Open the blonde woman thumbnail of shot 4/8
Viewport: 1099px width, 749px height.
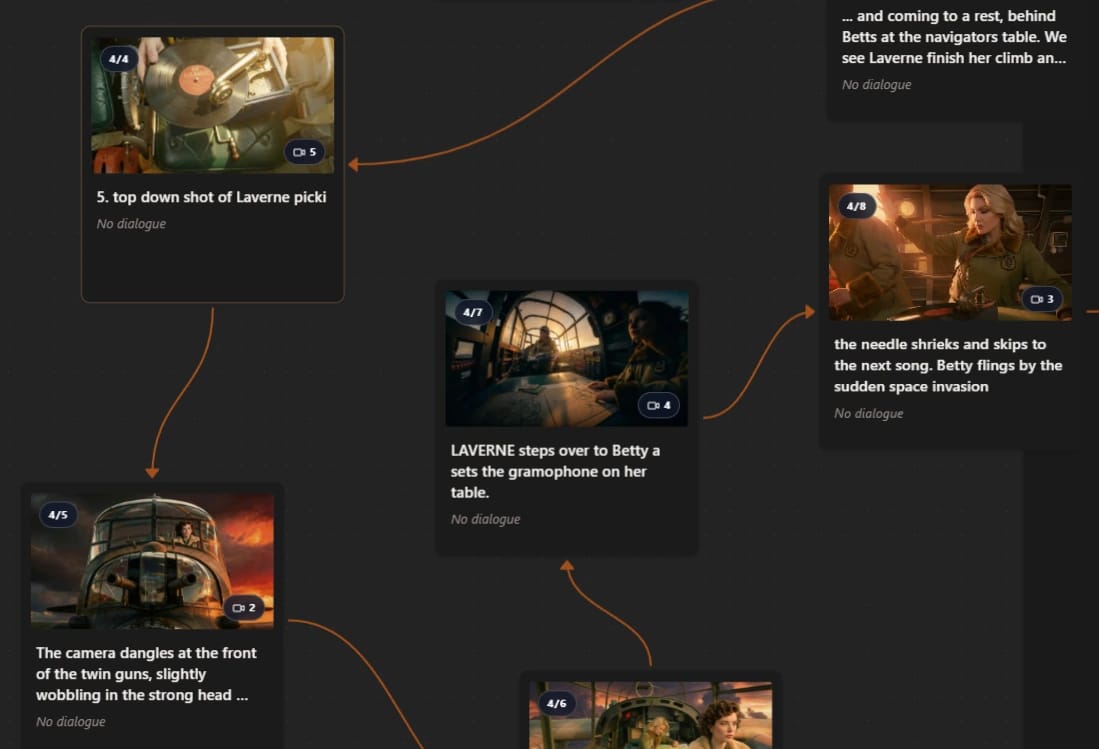pyautogui.click(x=950, y=252)
